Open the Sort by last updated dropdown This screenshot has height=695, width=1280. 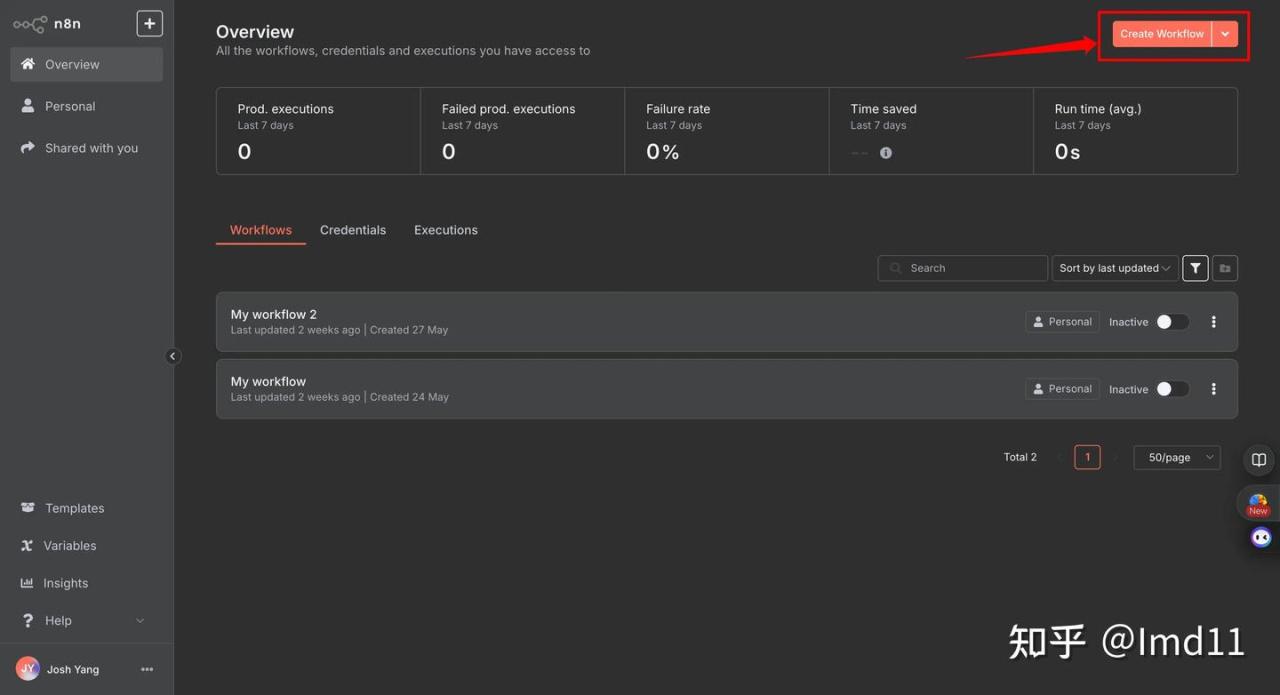(x=1114, y=268)
